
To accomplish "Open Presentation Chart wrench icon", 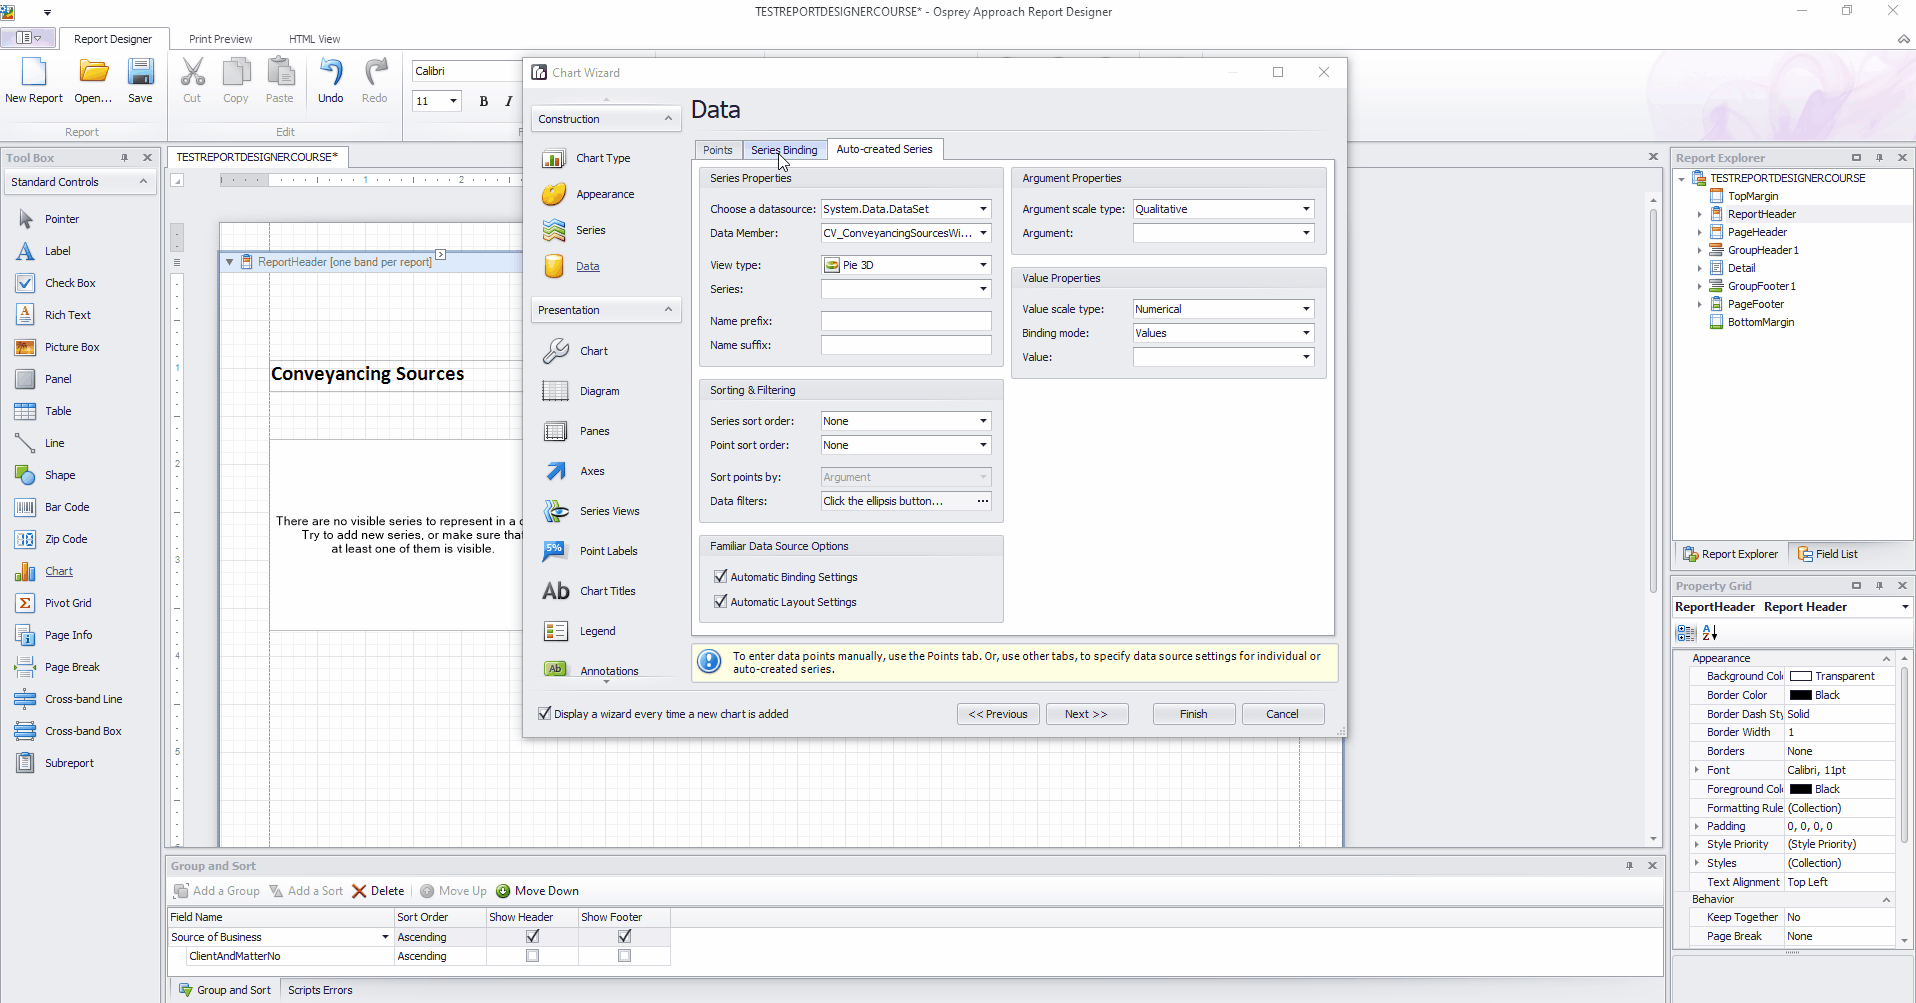I will click(x=556, y=351).
